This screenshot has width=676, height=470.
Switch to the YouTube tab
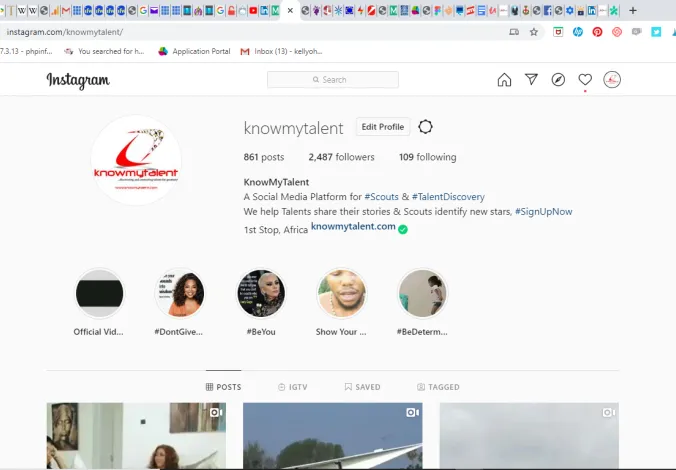click(253, 11)
